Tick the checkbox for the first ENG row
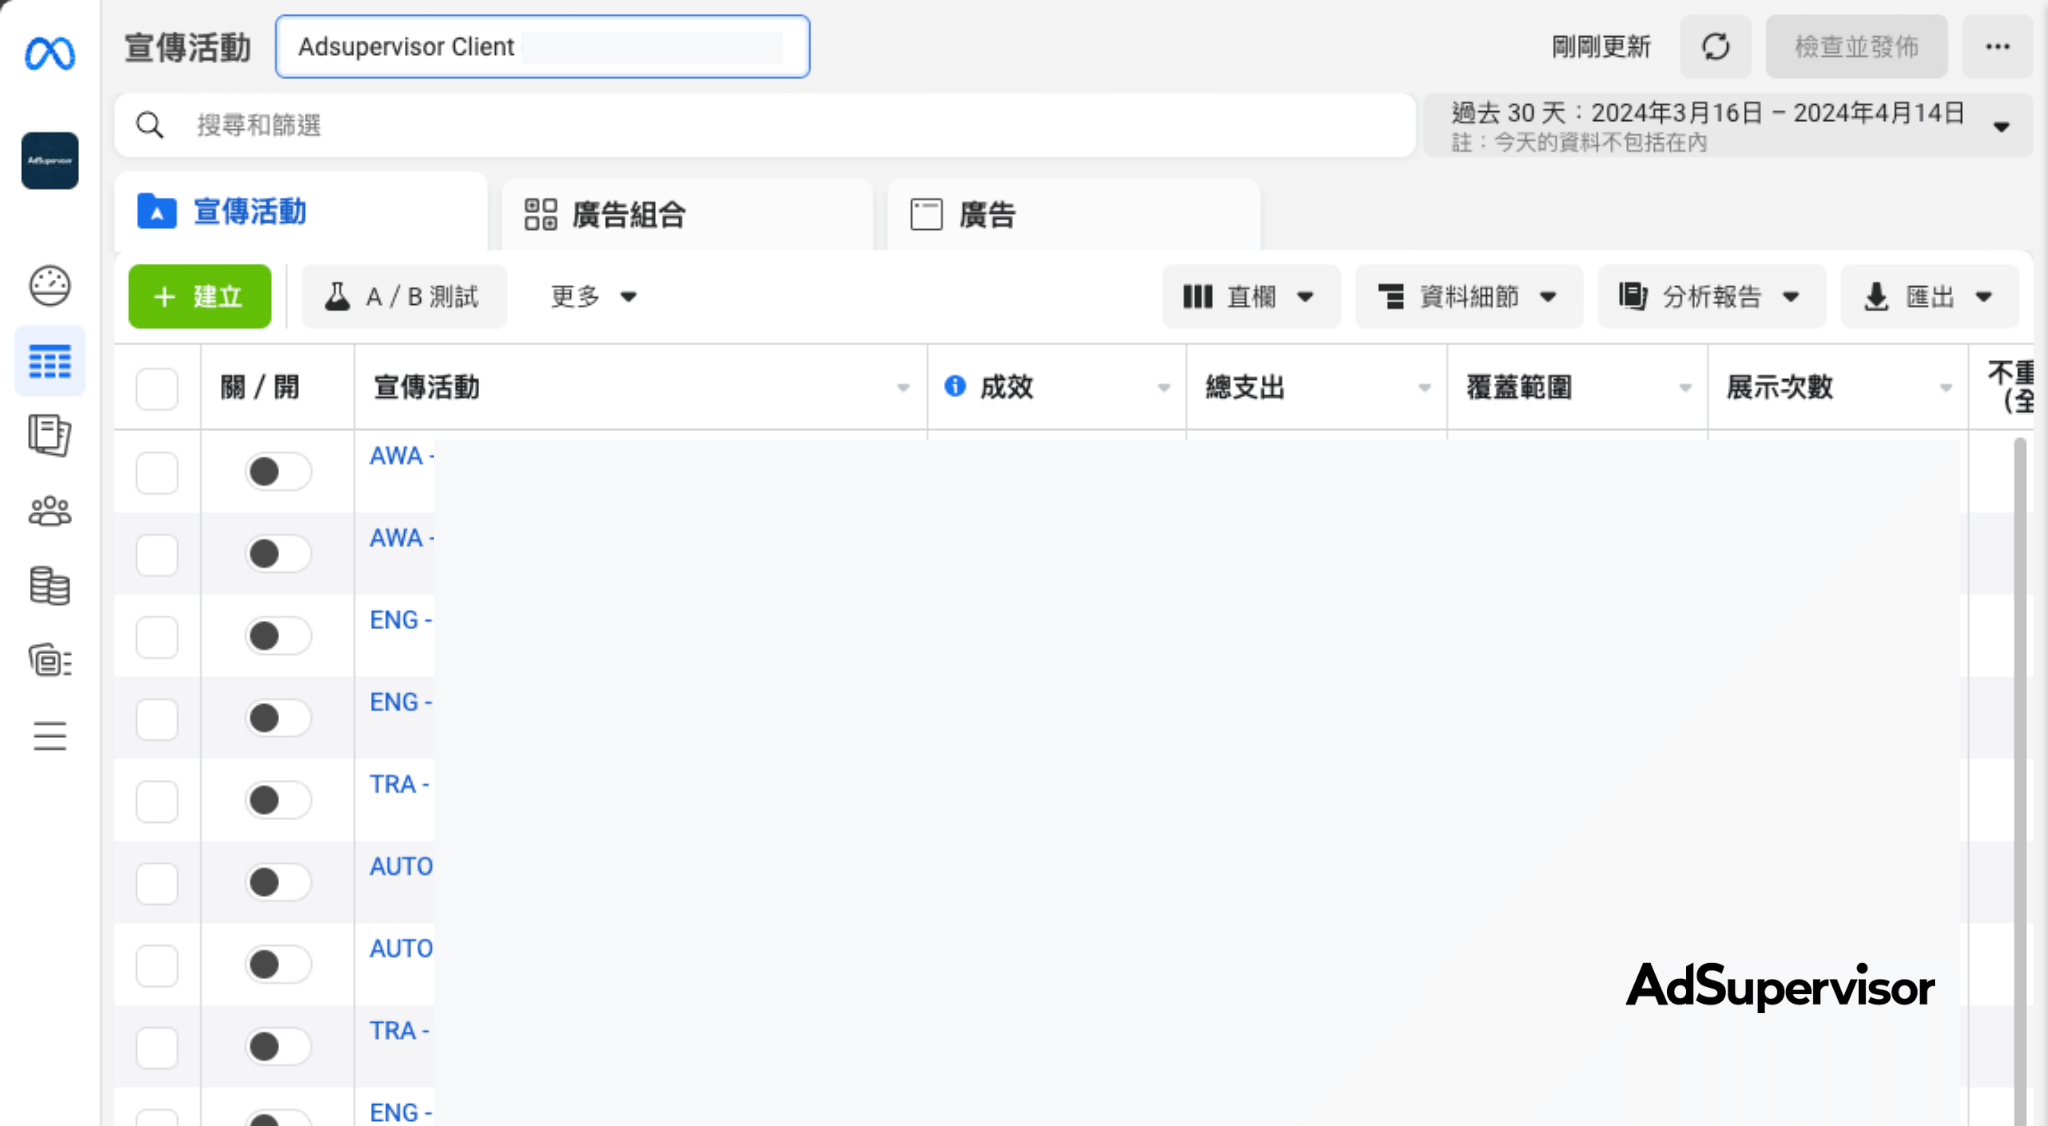 click(157, 636)
